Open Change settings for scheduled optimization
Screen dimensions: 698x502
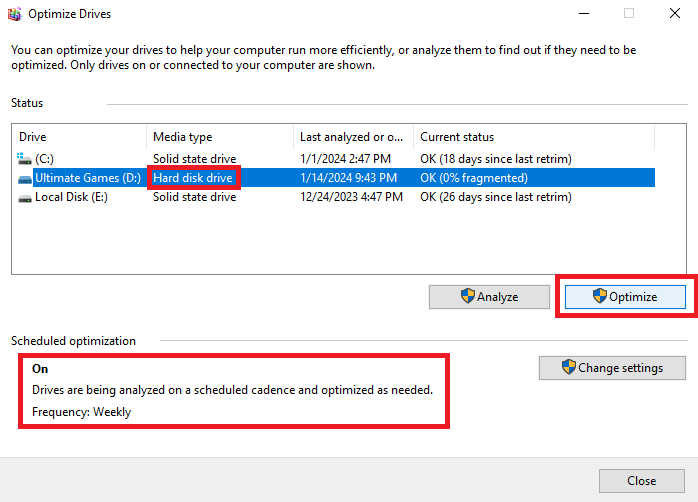pos(612,368)
